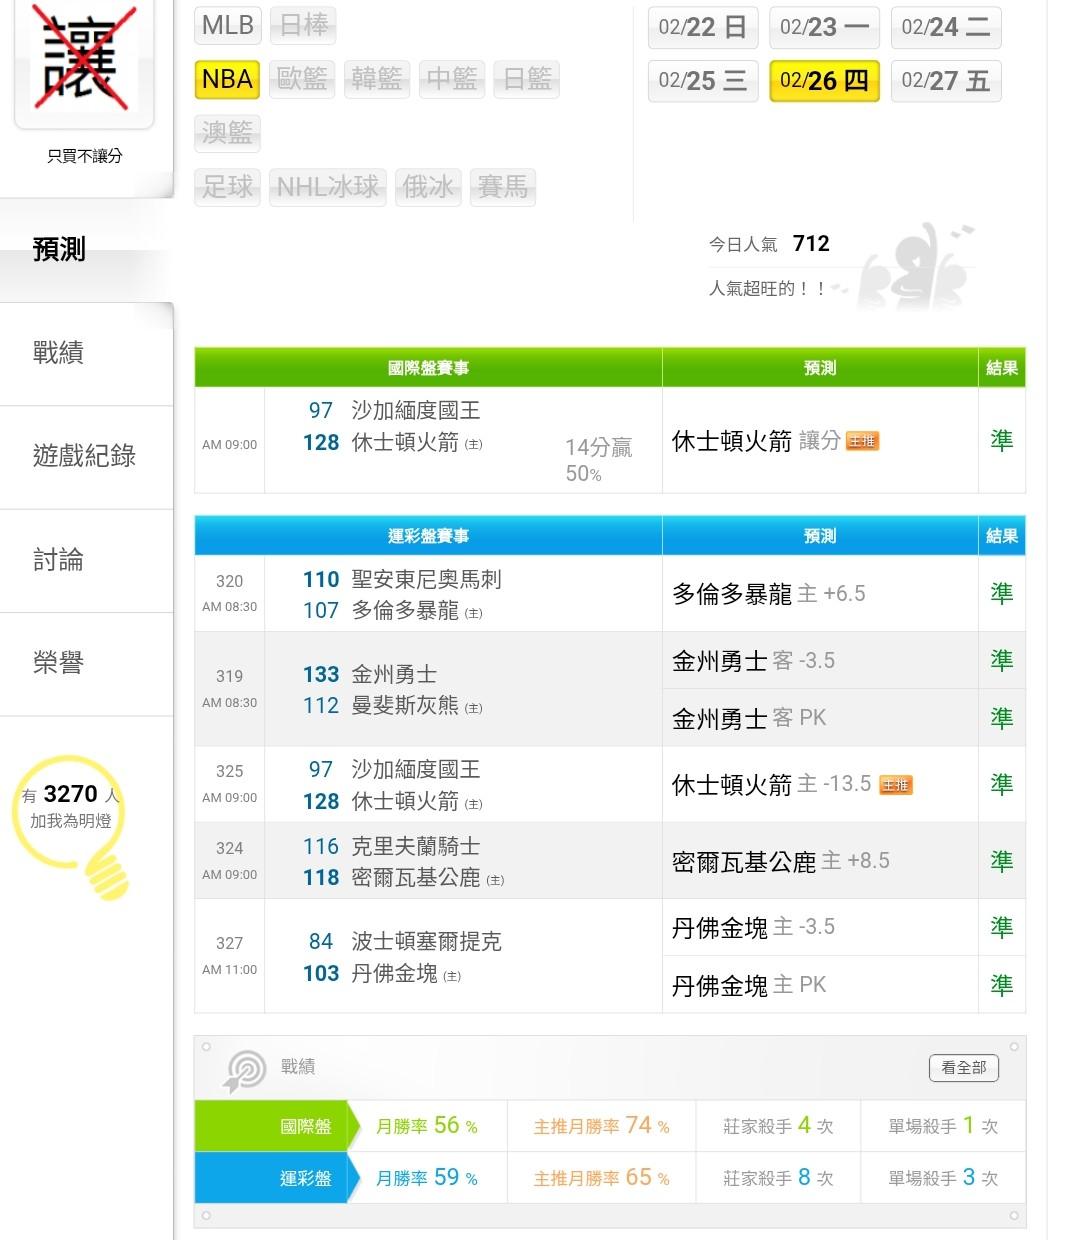The image size is (1080, 1240).
Task: Click 運彩盤 月勝率 59% stat
Action: [x=427, y=1178]
